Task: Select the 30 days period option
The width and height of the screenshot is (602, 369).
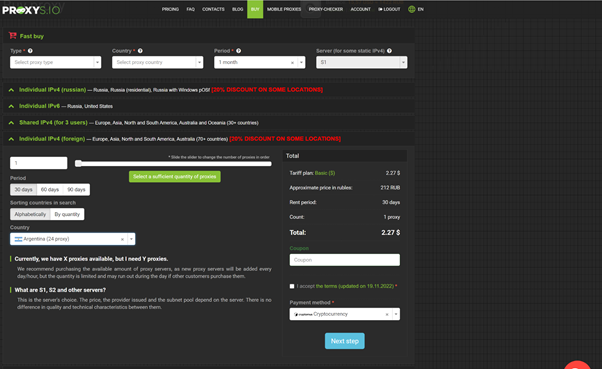Action: click(x=23, y=190)
